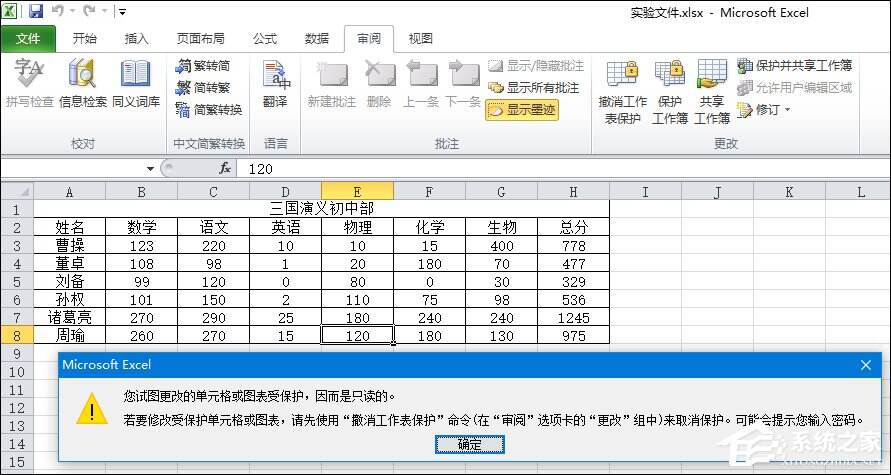Click the 删除 comment icon

coord(379,84)
